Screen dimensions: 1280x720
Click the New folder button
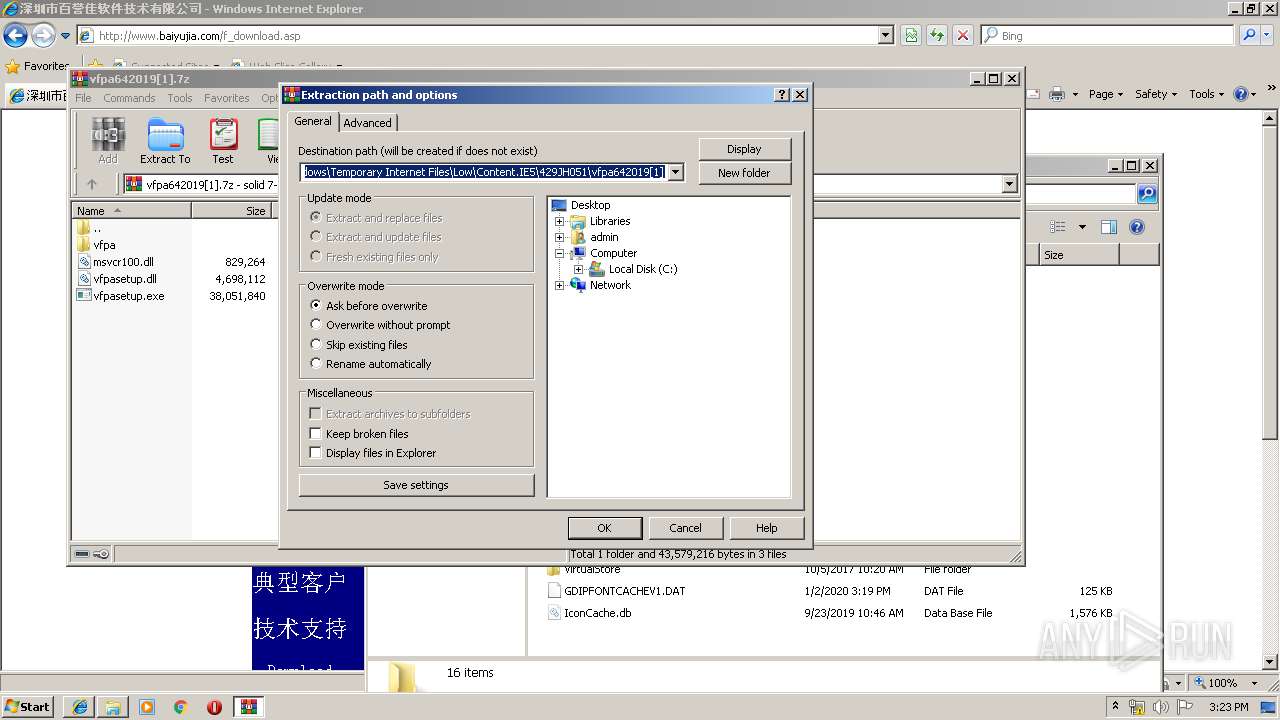tap(744, 173)
